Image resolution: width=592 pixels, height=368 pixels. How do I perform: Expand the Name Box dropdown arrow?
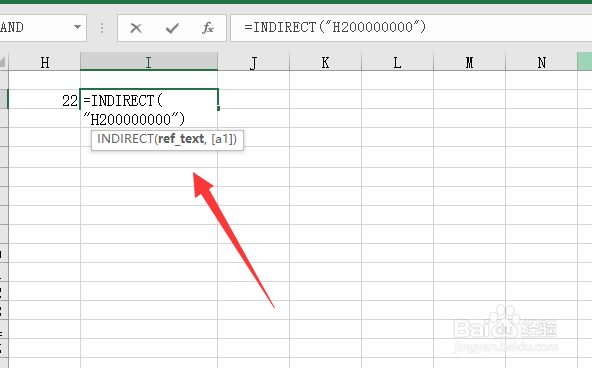pyautogui.click(x=77, y=27)
